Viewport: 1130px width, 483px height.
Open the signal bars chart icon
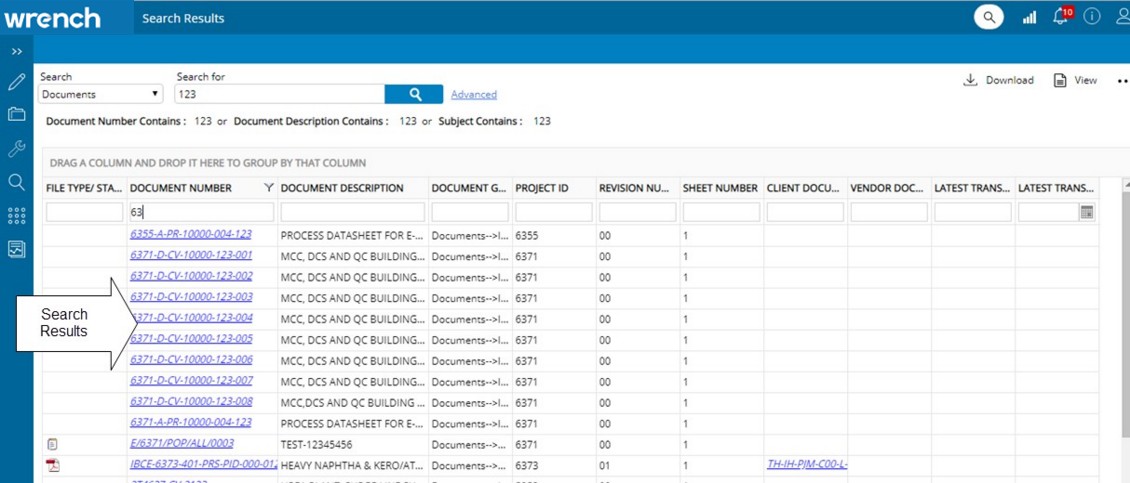(1029, 17)
